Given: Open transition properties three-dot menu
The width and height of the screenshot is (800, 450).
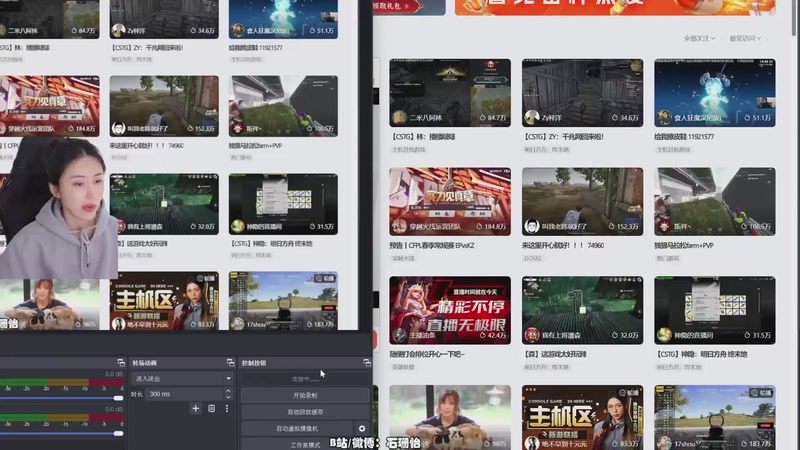Looking at the screenshot, I should [x=227, y=408].
